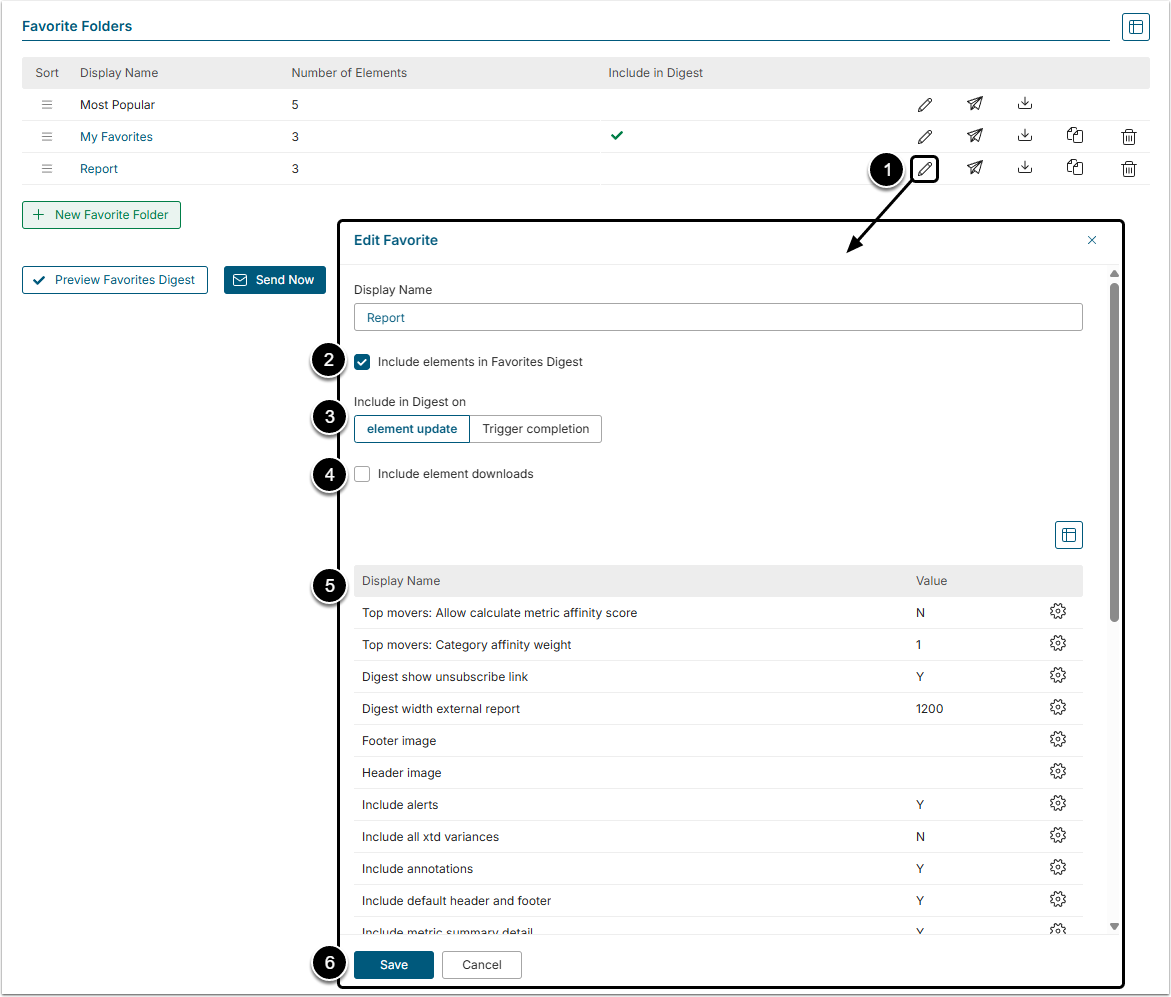1171x997 pixels.
Task: Click Save in Edit Favorite dialog
Action: click(394, 965)
